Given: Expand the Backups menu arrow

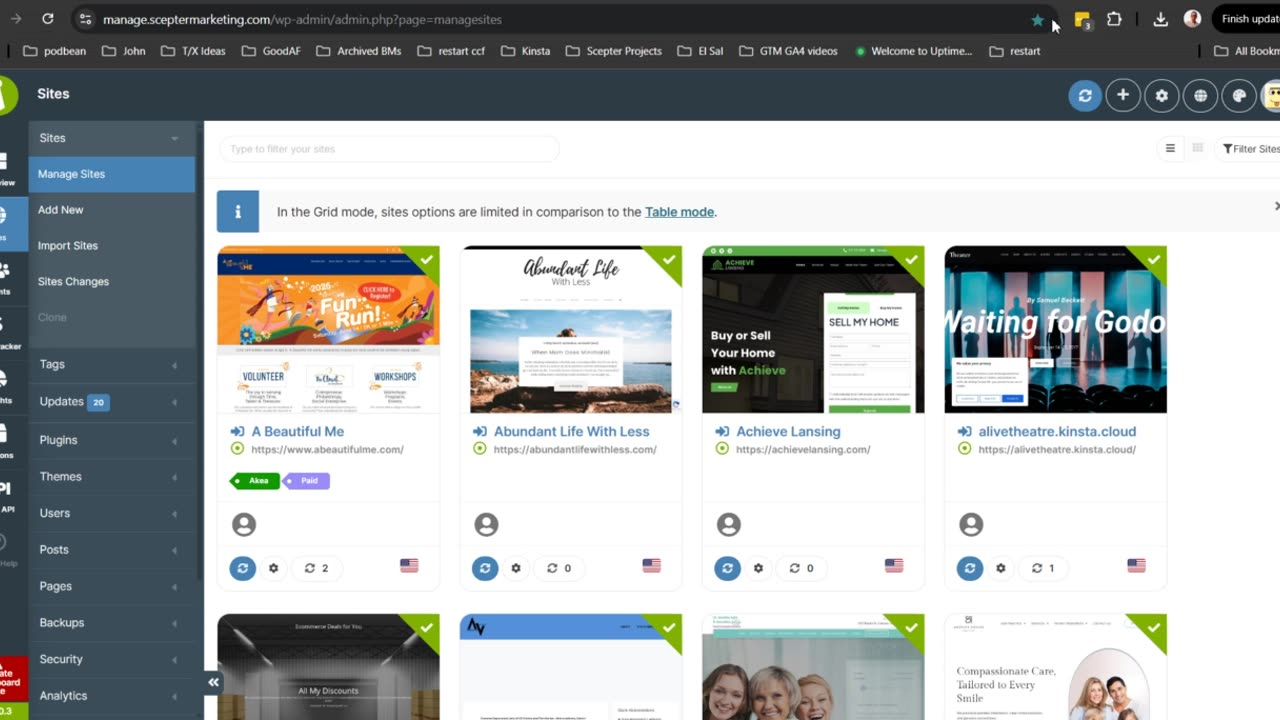Looking at the screenshot, I should pyautogui.click(x=174, y=623).
